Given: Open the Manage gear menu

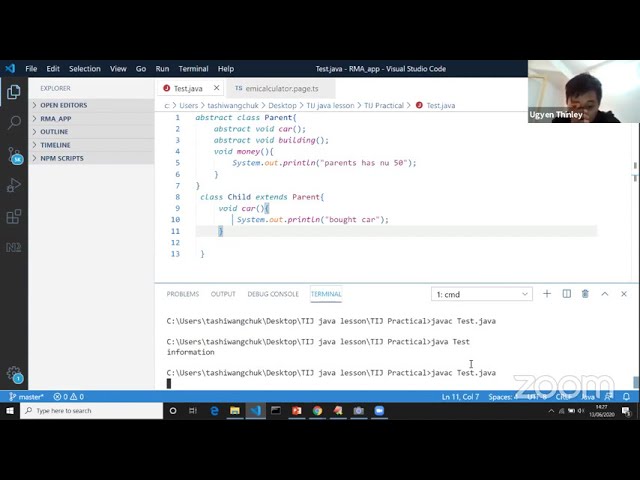Looking at the screenshot, I should tap(14, 373).
